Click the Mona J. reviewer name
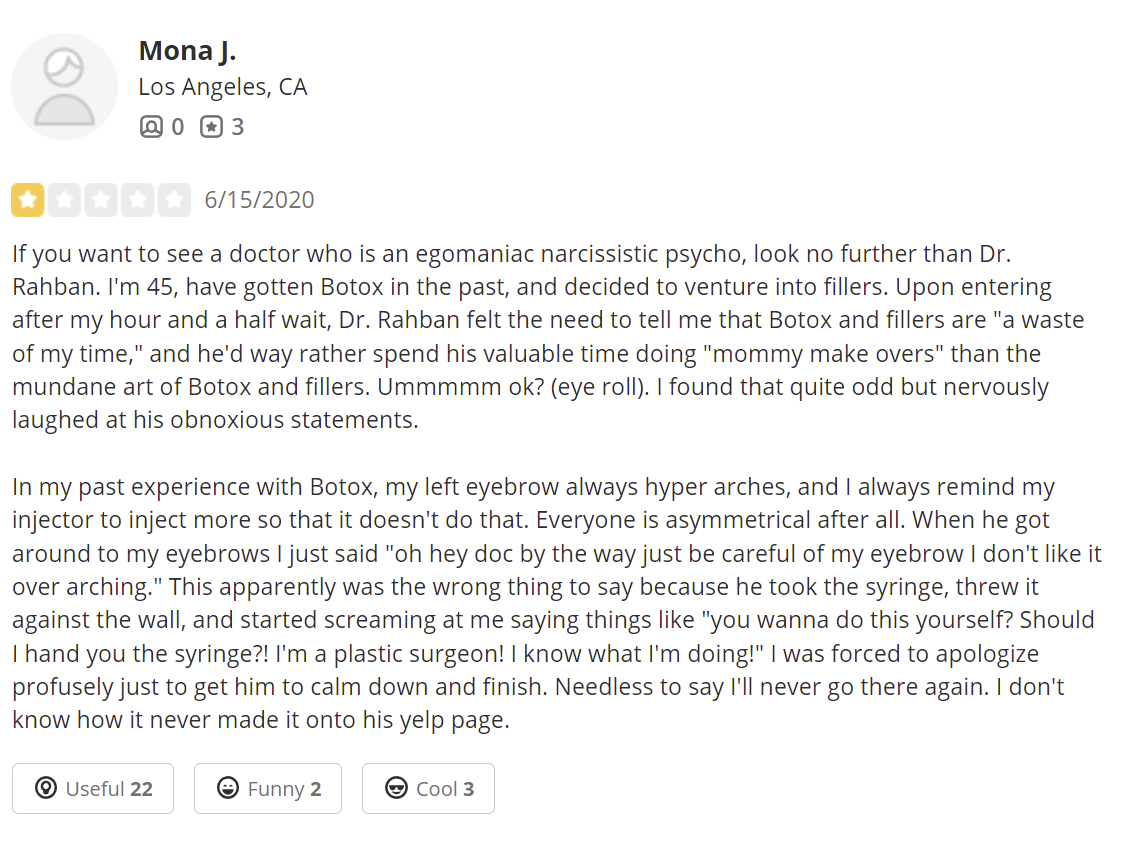Image resolution: width=1122 pixels, height=842 pixels. coord(187,50)
